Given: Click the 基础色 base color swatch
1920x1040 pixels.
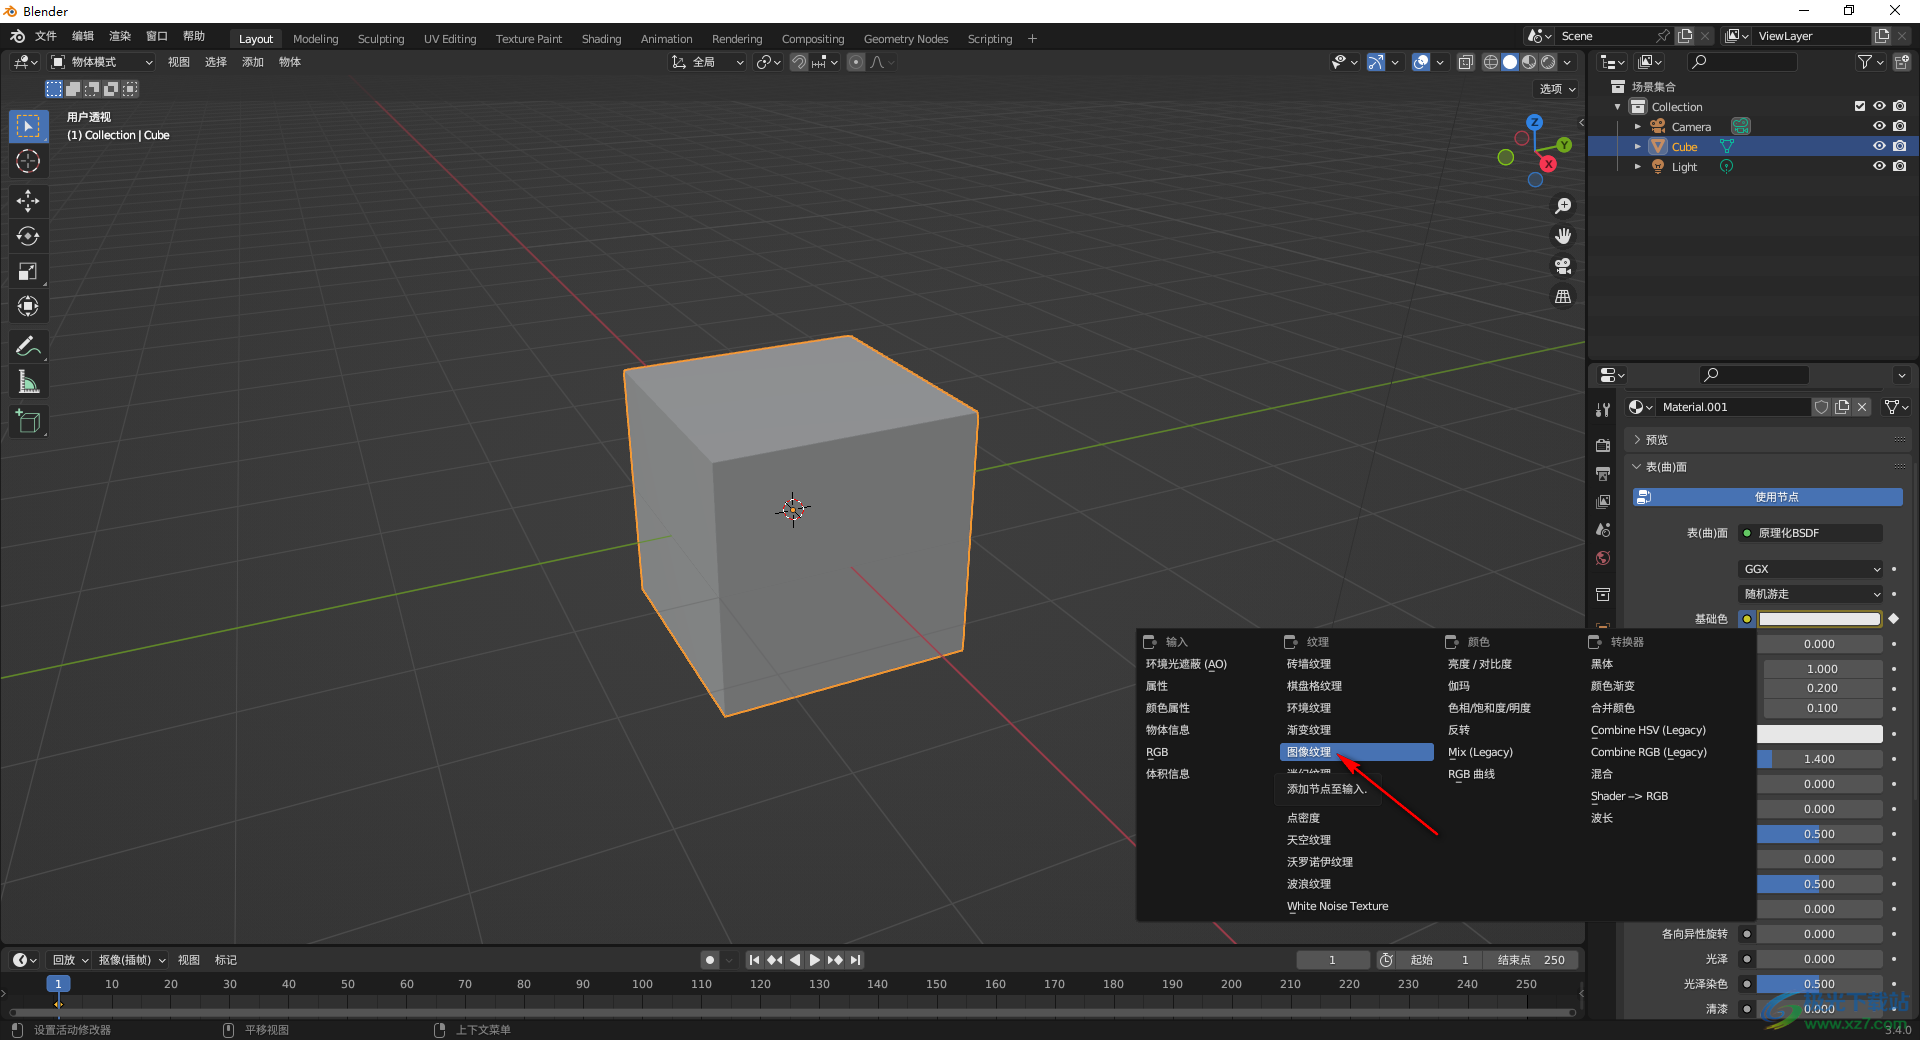Looking at the screenshot, I should click(x=1819, y=619).
